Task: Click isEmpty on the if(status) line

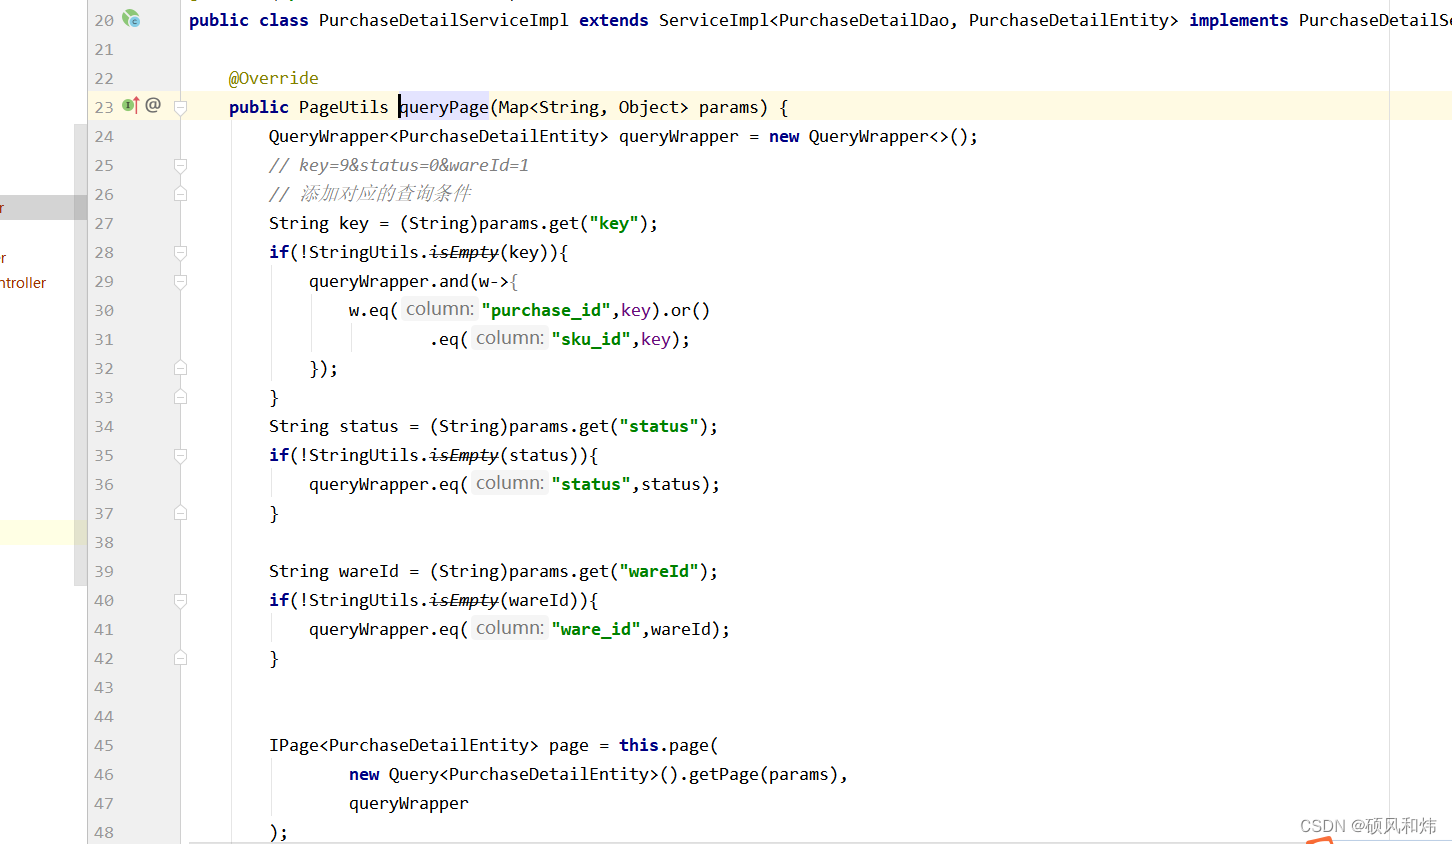Action: [464, 455]
